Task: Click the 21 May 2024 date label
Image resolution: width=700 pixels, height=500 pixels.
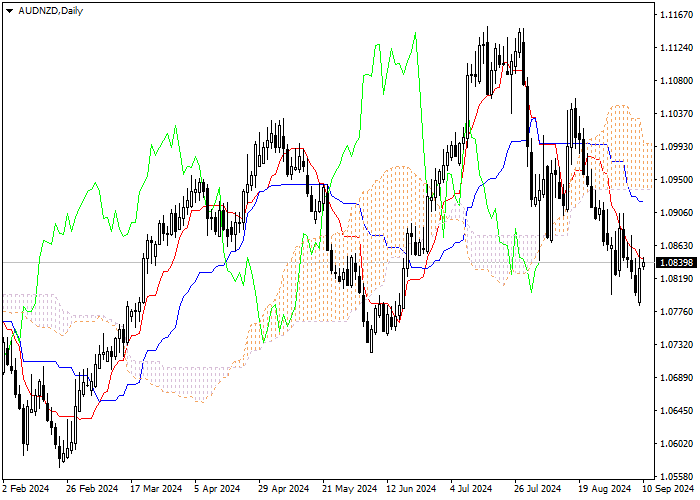Action: click(350, 489)
